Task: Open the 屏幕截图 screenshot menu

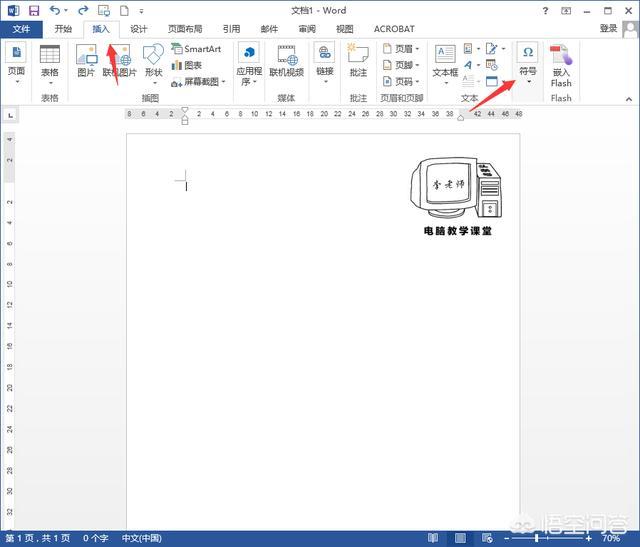Action: tap(197, 81)
